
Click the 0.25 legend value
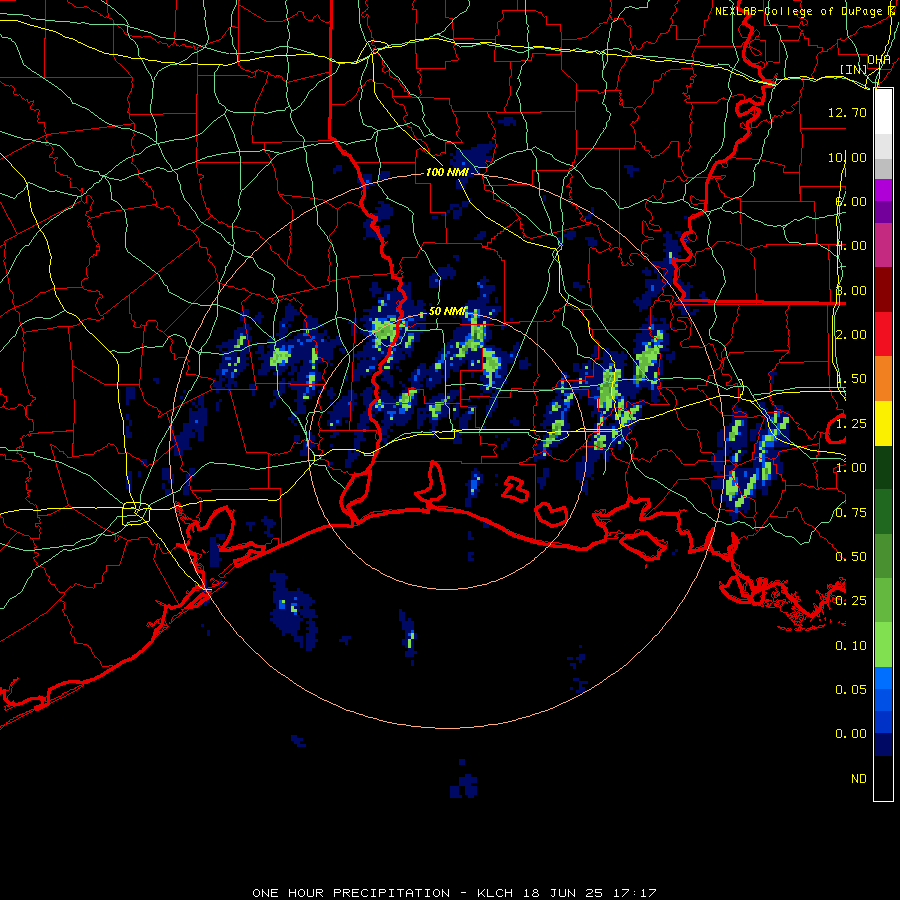pyautogui.click(x=851, y=601)
